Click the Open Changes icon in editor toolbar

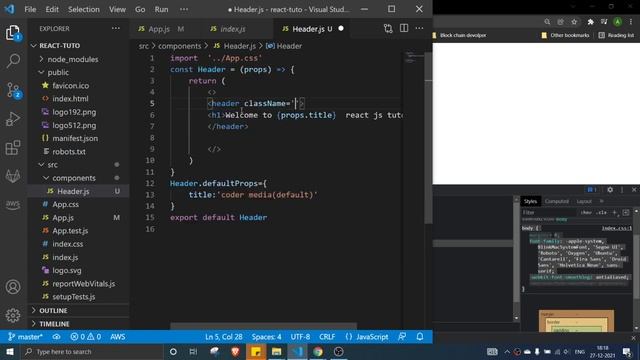(388, 29)
